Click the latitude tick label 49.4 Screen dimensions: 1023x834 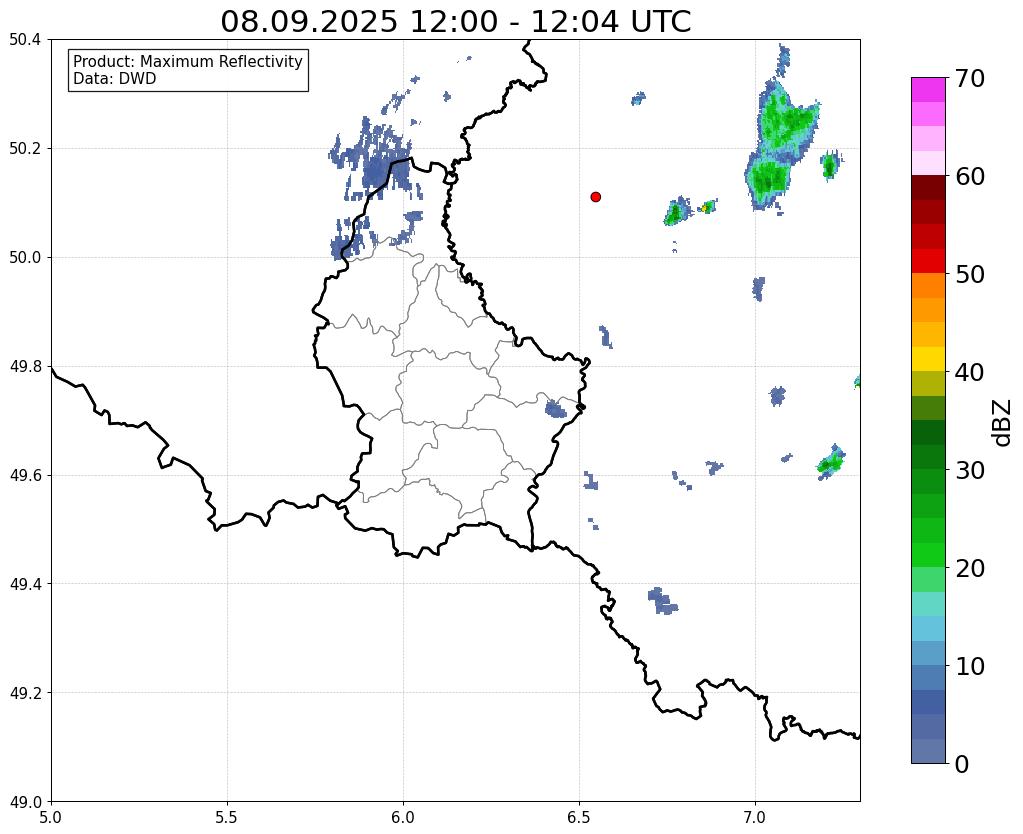click(25, 584)
